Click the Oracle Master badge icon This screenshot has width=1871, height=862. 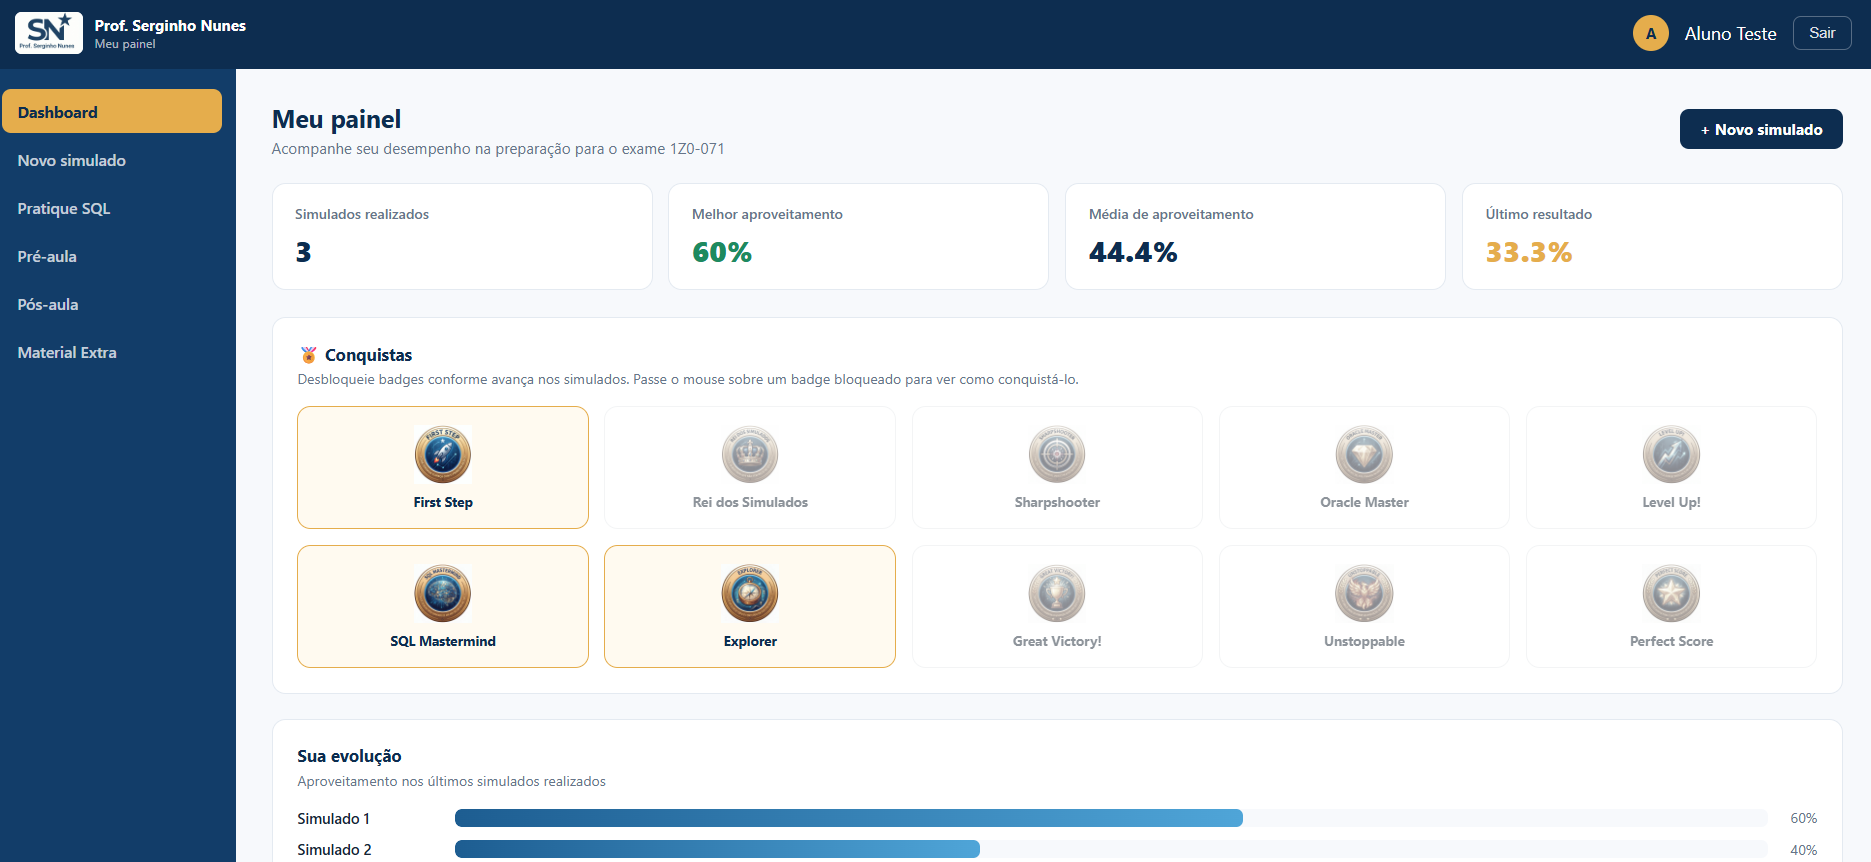(1364, 455)
